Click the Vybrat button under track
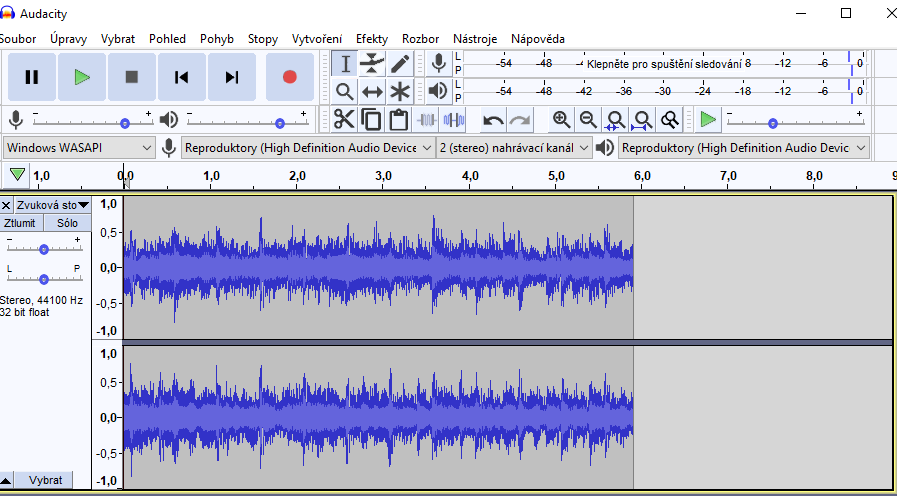Screen dimensions: 897x496 pos(45,480)
